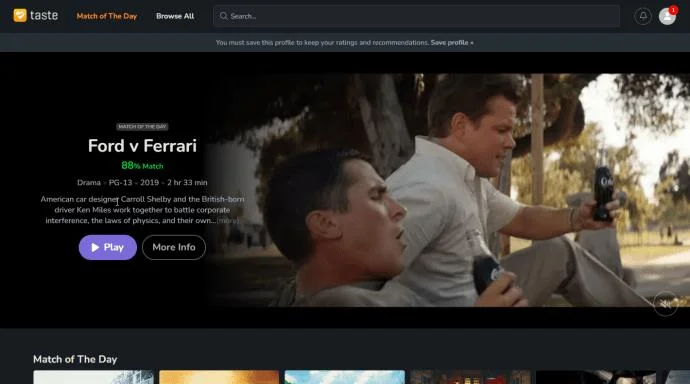The width and height of the screenshot is (690, 384).
Task: Open the user profile avatar
Action: pyautogui.click(x=667, y=16)
